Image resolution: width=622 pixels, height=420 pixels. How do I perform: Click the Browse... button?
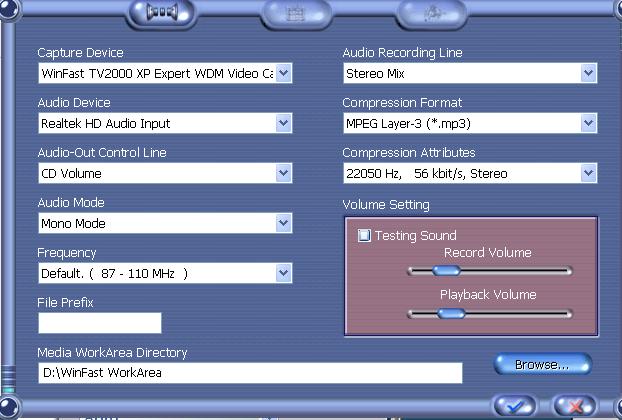(543, 364)
